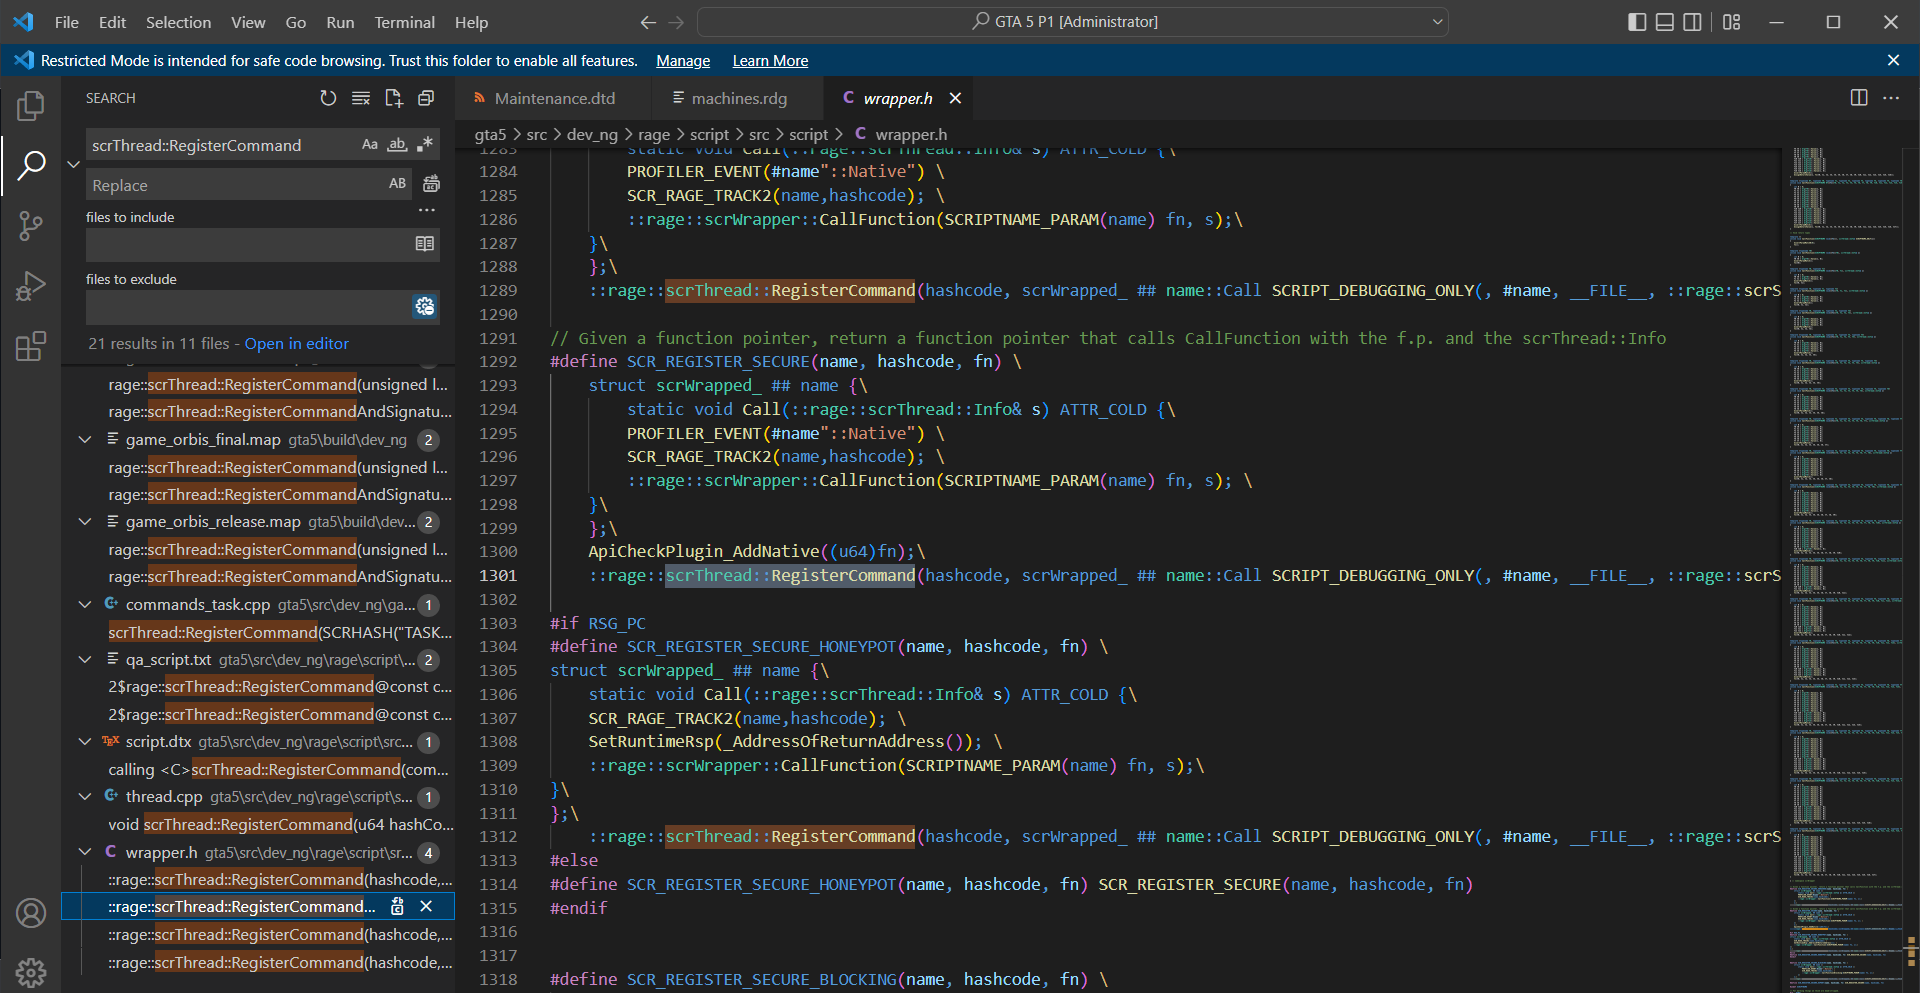The image size is (1920, 993).
Task: Click the Learn More link
Action: click(770, 61)
